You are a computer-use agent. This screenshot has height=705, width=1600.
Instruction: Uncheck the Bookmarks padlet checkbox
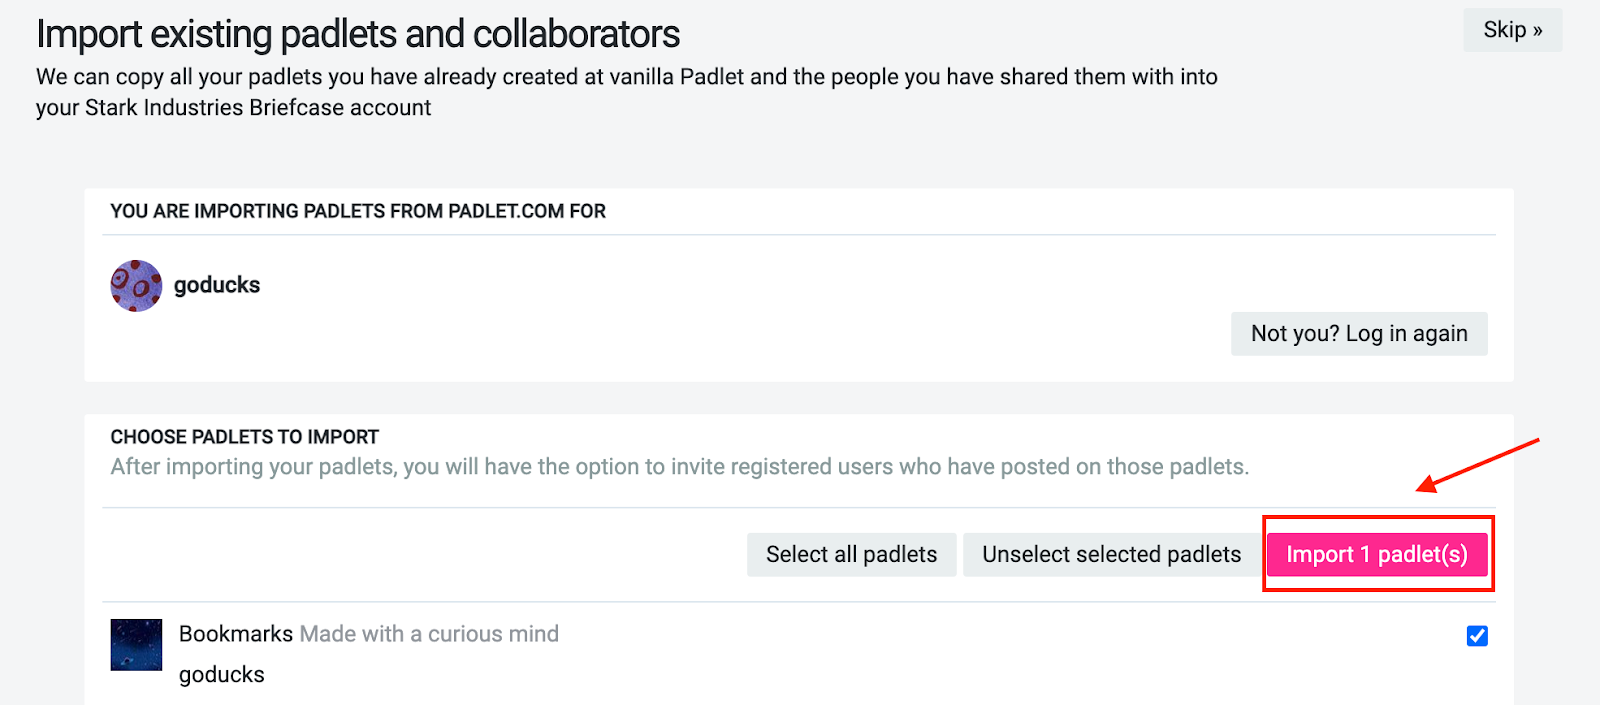(x=1477, y=636)
